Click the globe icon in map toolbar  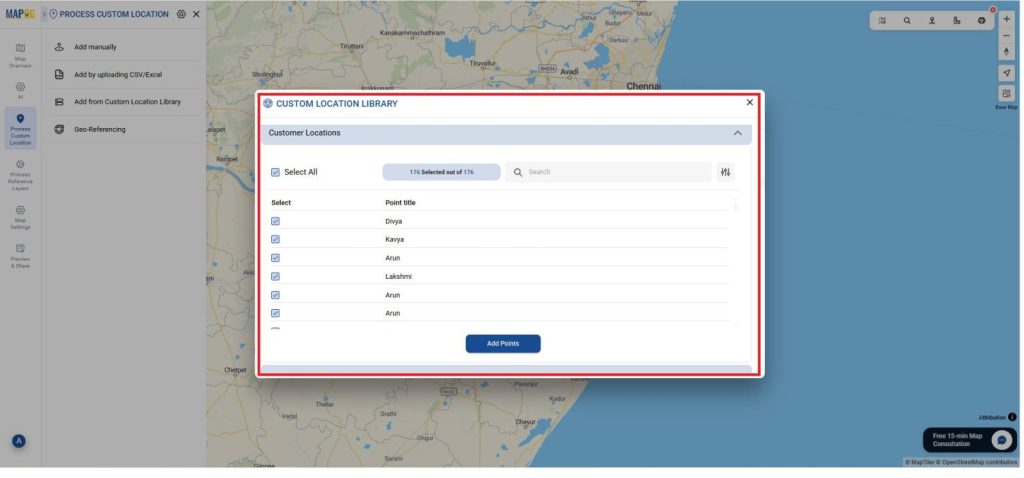click(982, 20)
